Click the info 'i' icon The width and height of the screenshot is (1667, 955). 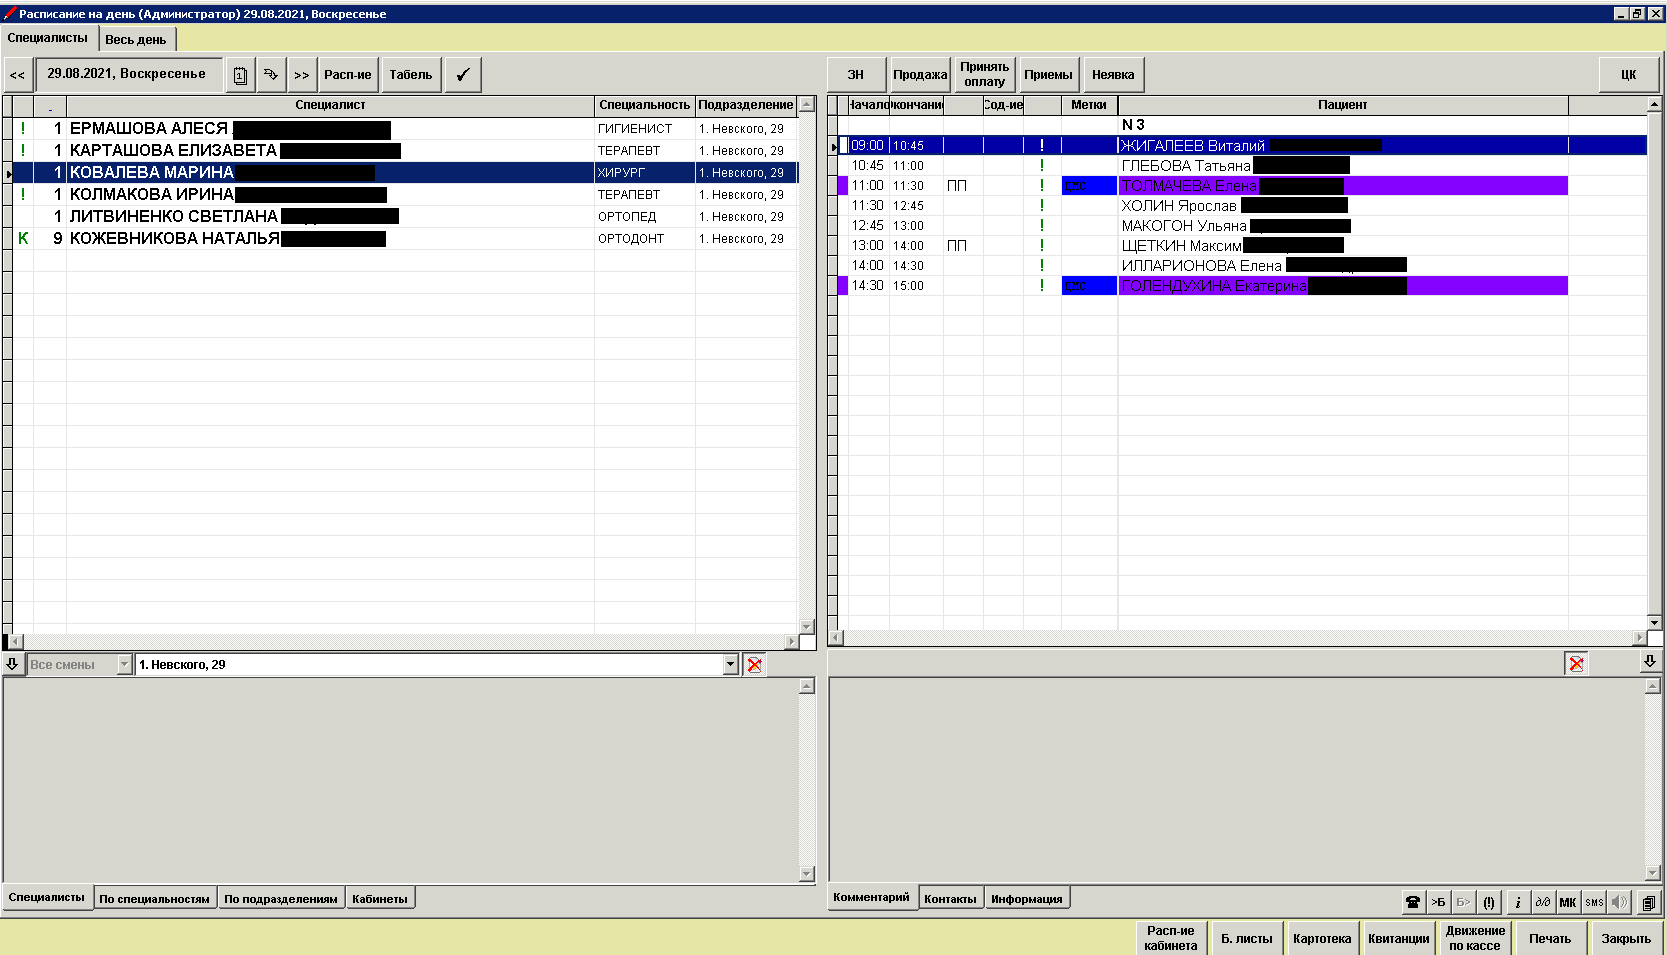1517,902
